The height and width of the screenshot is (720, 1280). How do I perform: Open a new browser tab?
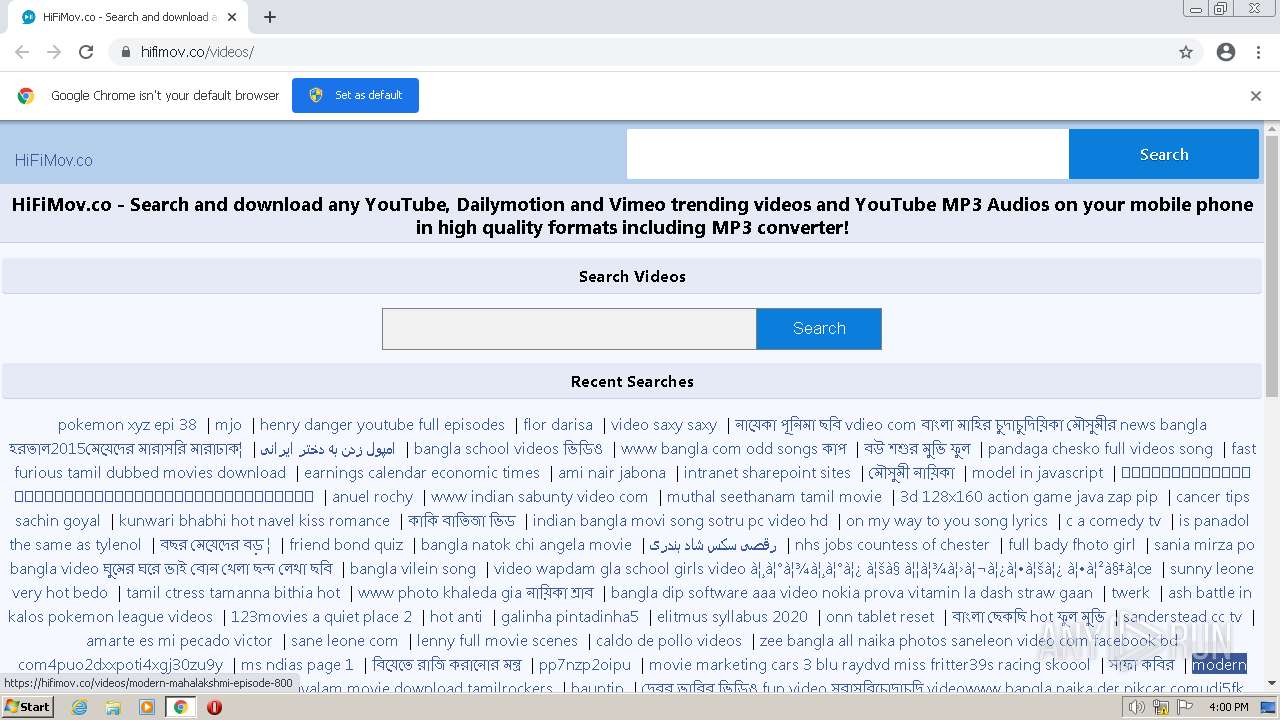coord(270,17)
